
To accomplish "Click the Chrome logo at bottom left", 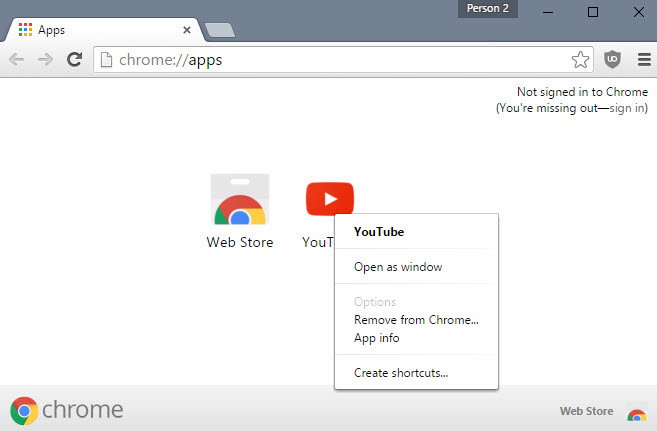I will coord(24,410).
